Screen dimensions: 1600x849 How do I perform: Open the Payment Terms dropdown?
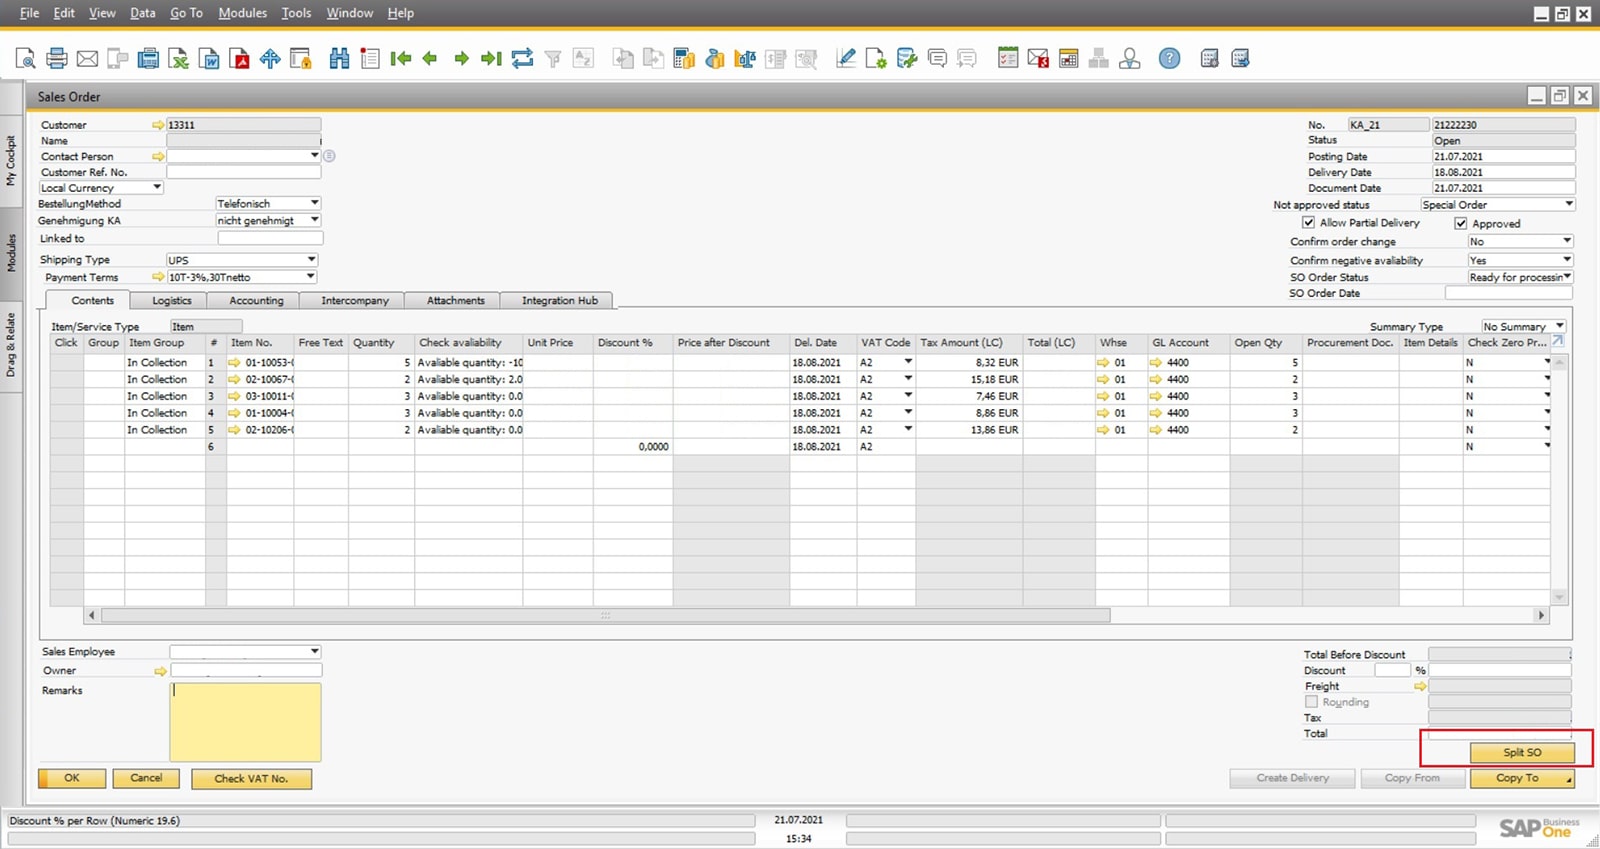(x=311, y=277)
